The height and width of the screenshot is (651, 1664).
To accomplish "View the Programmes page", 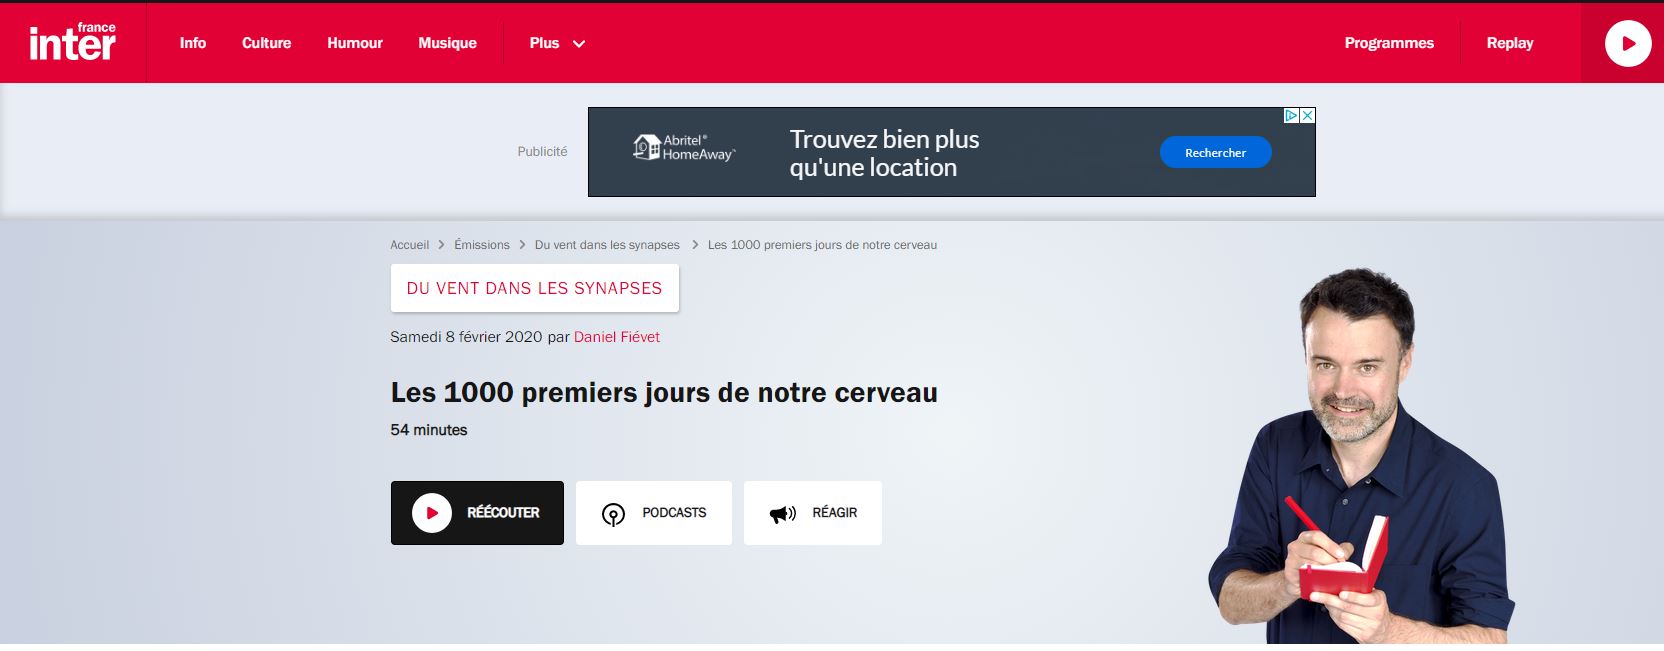I will (1389, 43).
